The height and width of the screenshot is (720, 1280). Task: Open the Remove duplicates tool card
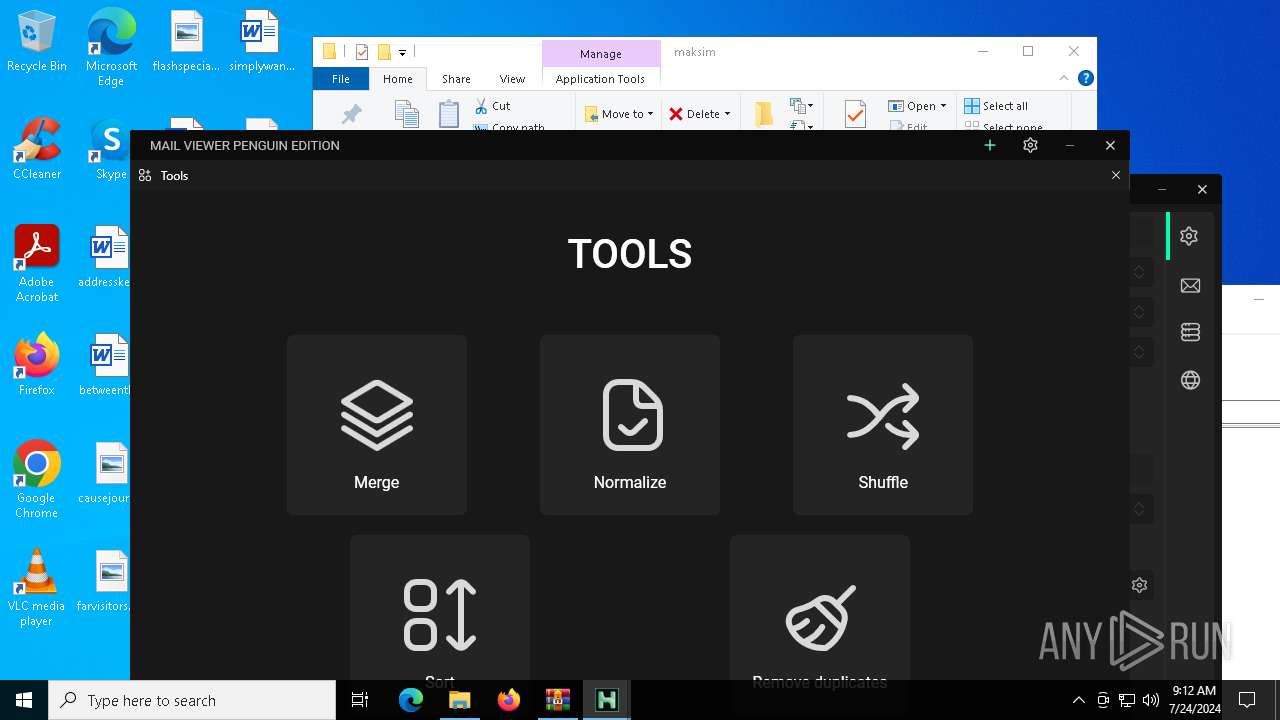(x=820, y=608)
